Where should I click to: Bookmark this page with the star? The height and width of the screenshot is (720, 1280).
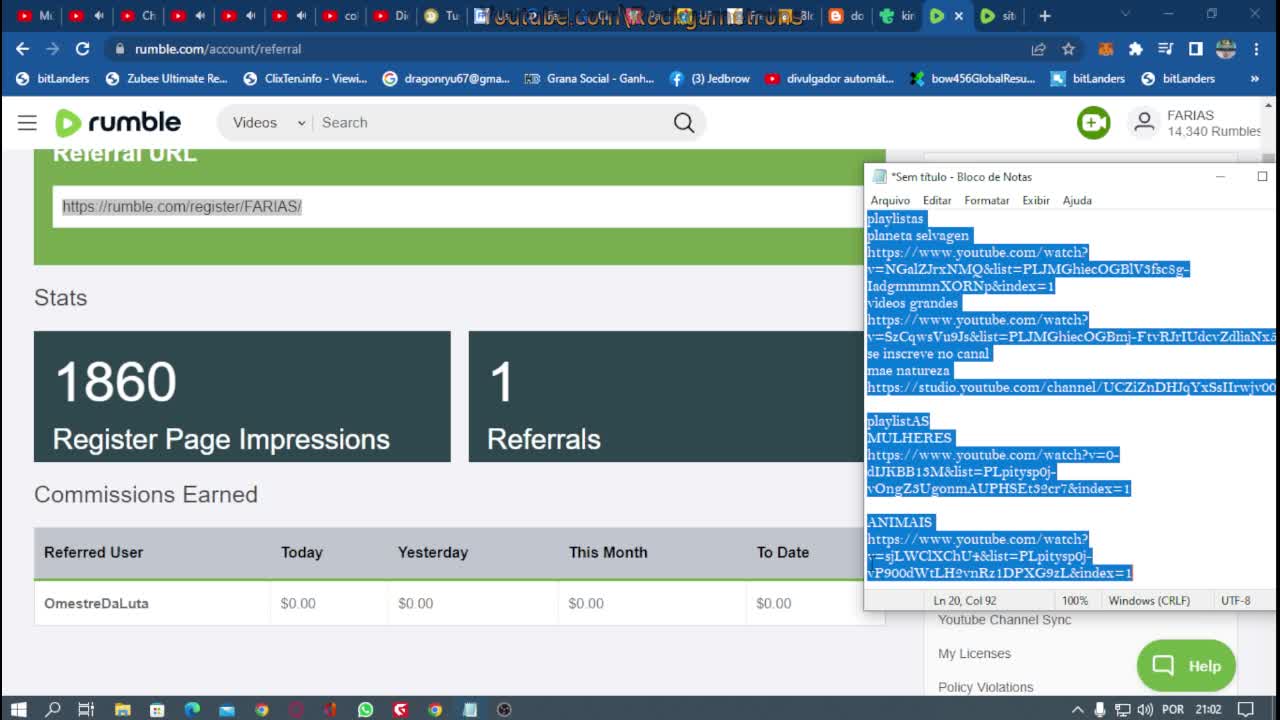click(x=1068, y=48)
